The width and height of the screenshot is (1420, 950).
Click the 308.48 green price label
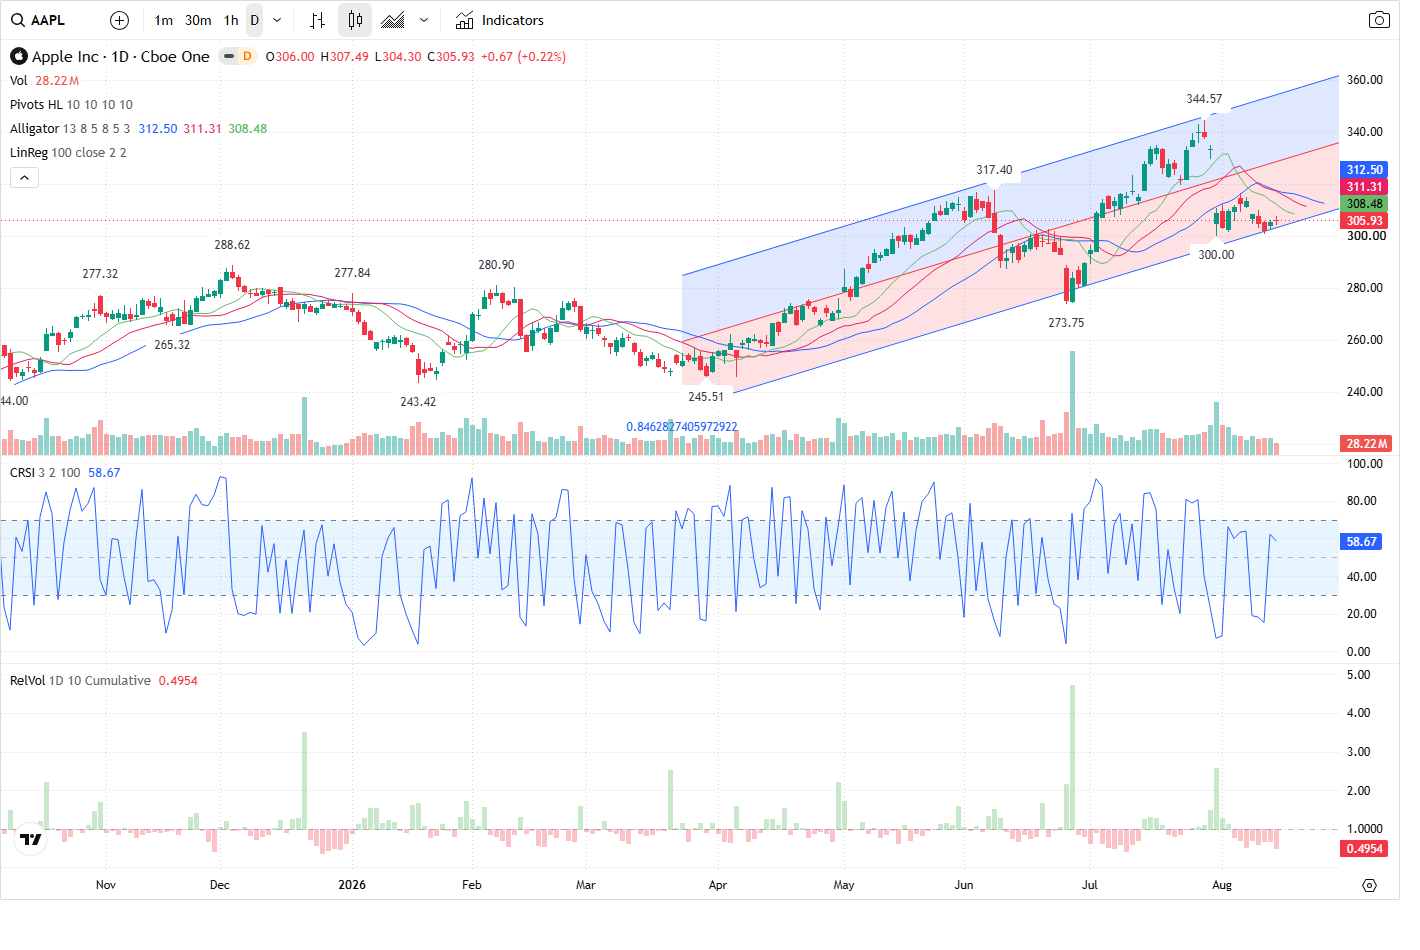(1364, 204)
